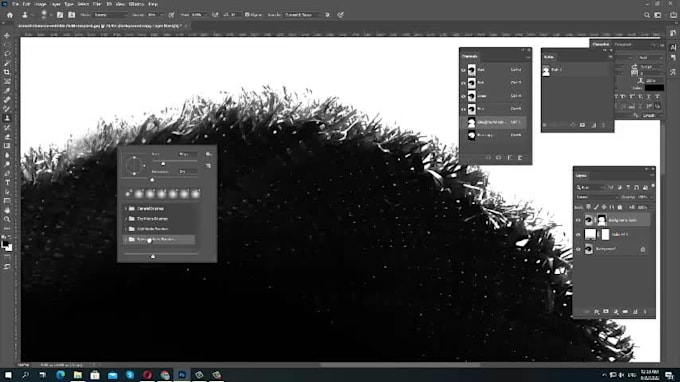The height and width of the screenshot is (382, 680).
Task: Add layer mask icon in Layers panel
Action: tap(606, 312)
